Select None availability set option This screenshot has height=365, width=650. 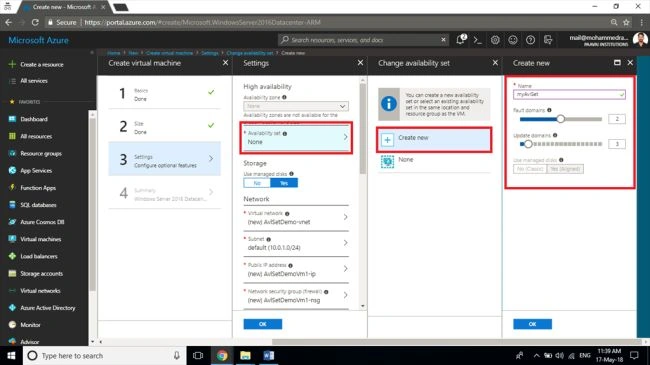tap(434, 162)
